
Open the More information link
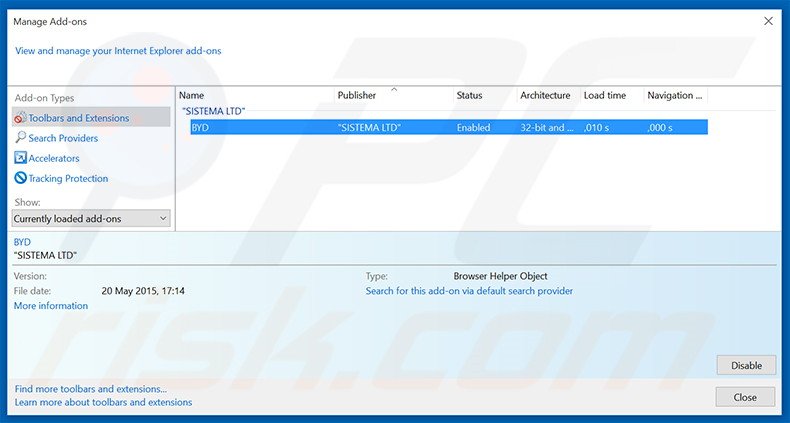click(x=51, y=306)
